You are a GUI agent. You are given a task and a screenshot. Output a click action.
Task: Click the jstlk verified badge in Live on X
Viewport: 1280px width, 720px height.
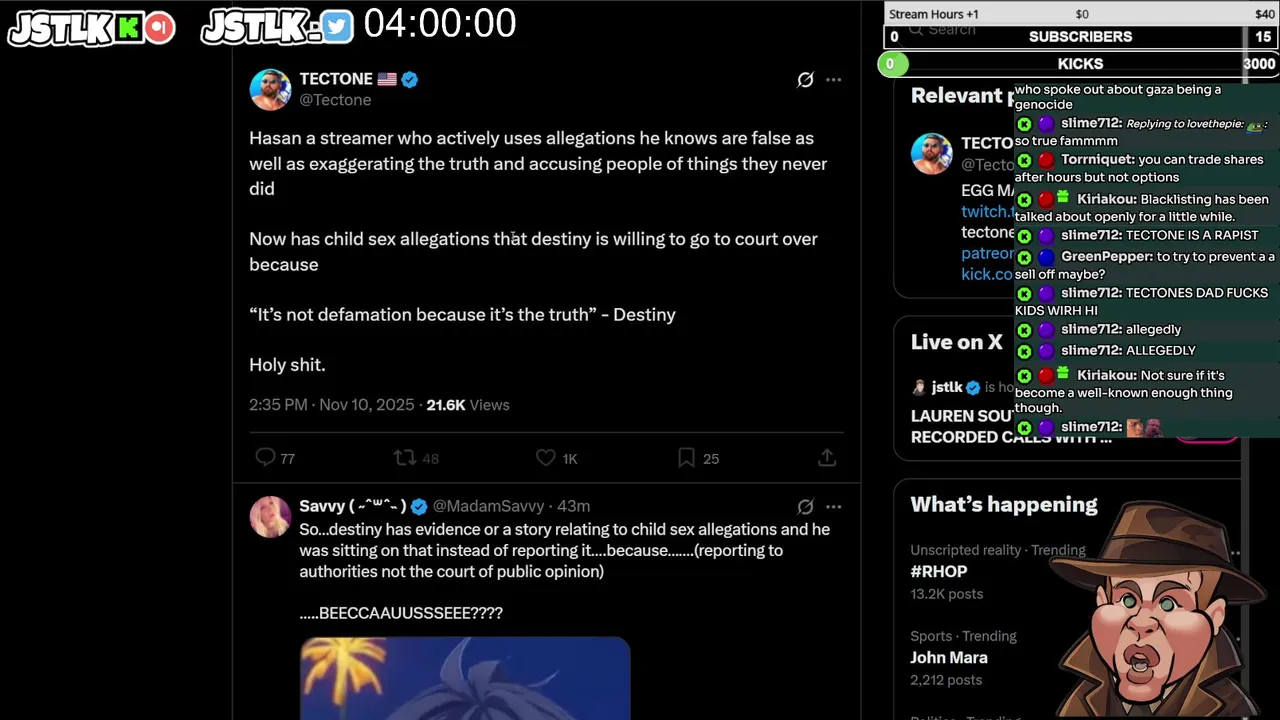tap(973, 387)
